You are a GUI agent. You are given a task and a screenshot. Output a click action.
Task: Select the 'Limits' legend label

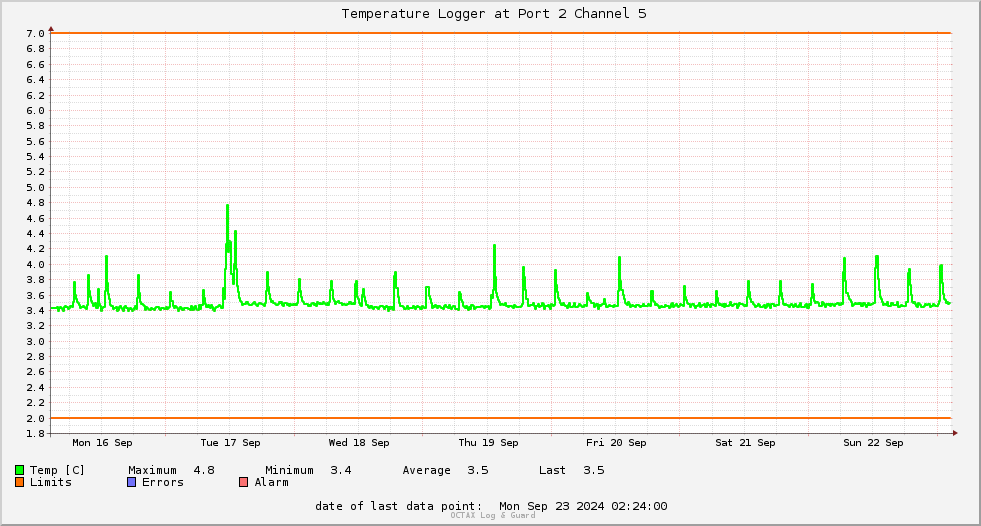point(51,482)
